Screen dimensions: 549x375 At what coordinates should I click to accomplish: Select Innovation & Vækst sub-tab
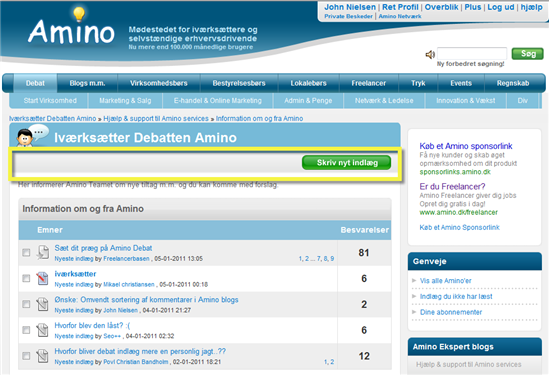(x=465, y=100)
